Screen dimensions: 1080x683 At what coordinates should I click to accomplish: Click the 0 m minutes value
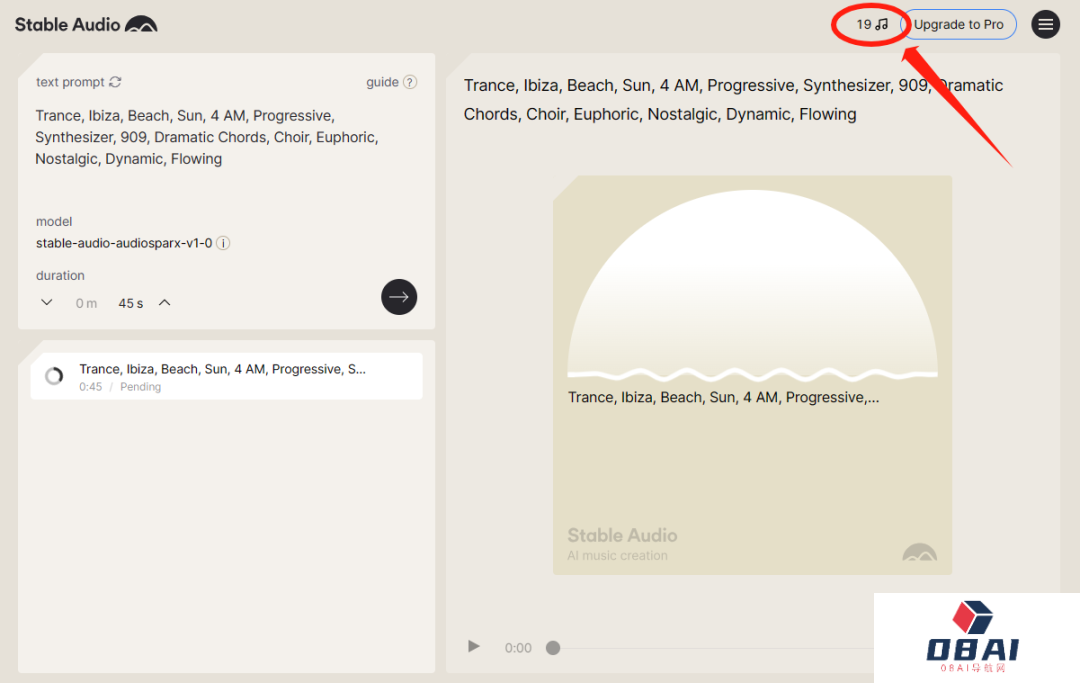86,303
